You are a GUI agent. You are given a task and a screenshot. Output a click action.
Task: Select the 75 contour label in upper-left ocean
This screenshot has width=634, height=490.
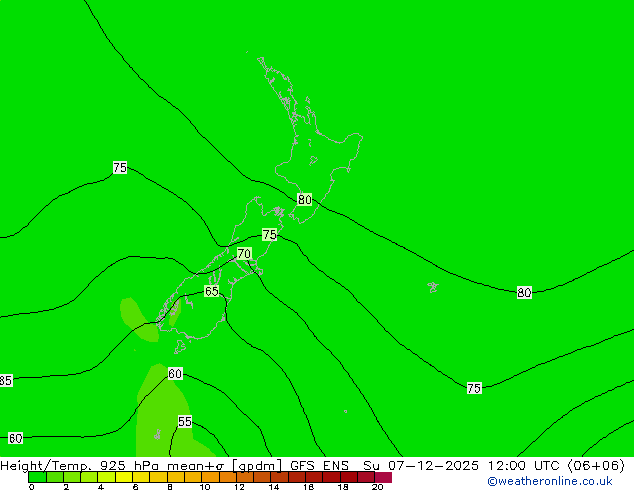[x=120, y=167]
